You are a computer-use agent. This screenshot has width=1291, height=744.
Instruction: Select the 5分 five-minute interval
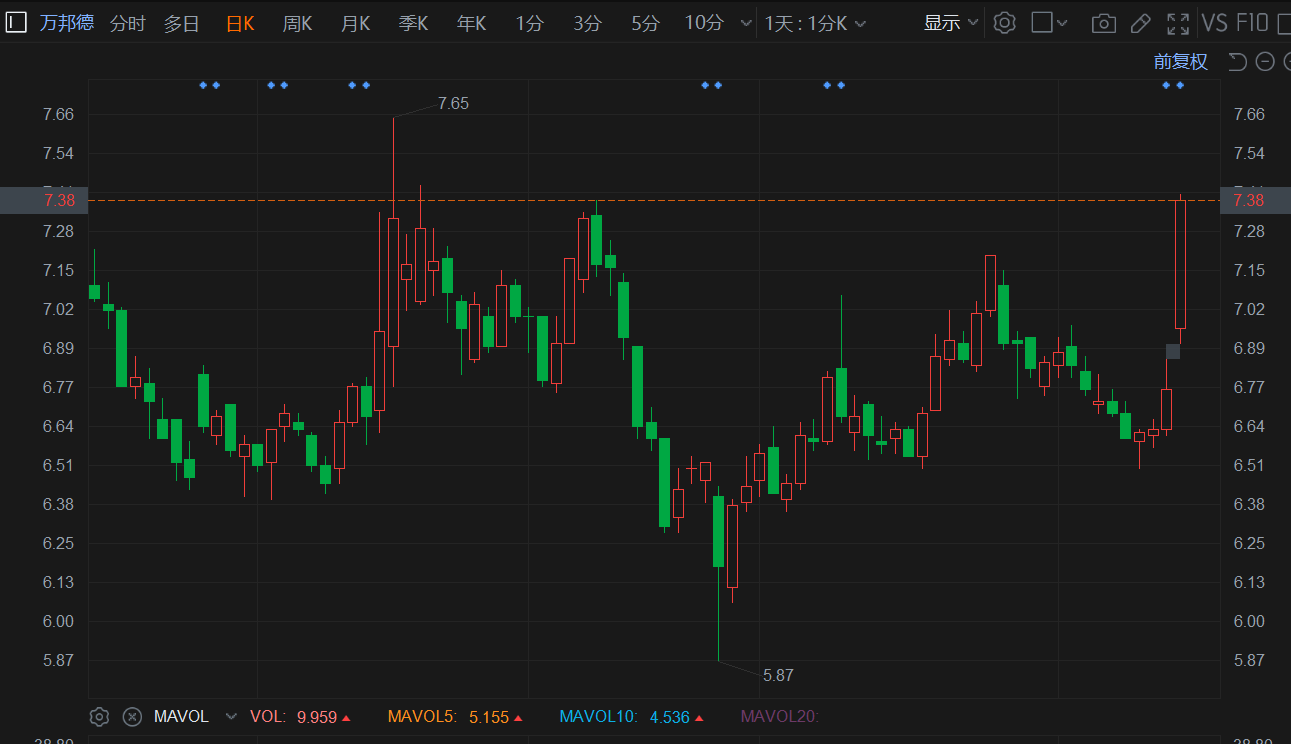(646, 23)
